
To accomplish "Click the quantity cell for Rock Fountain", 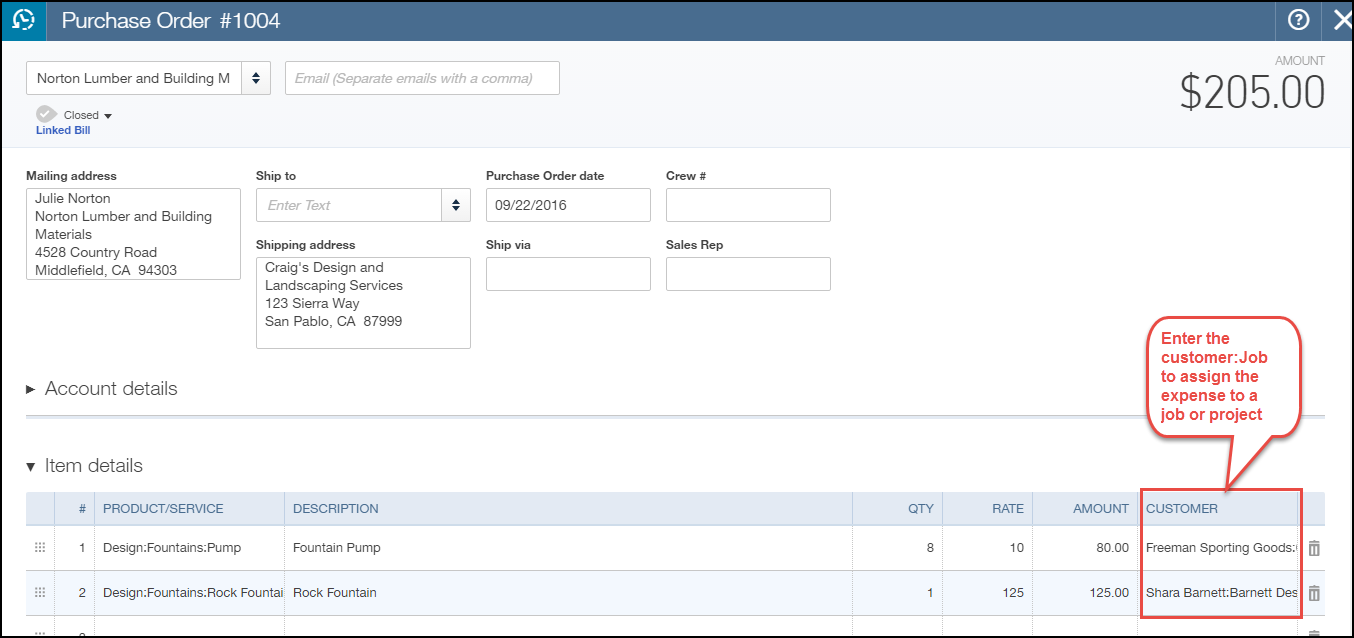I will point(897,593).
